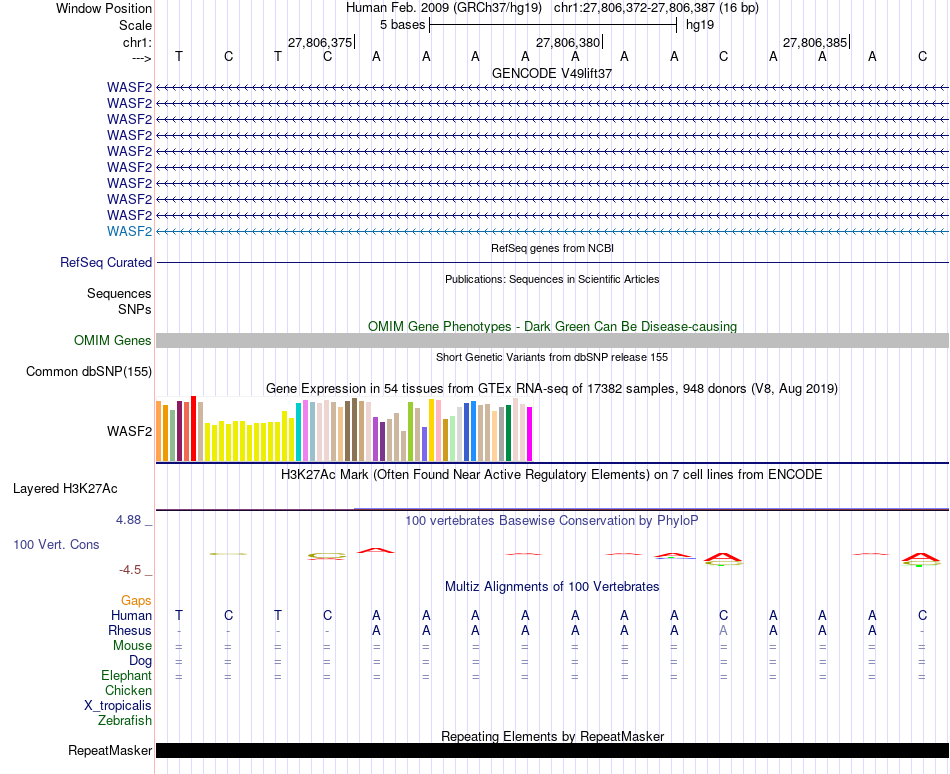Viewport: 950px width, 774px height.
Task: Click the RepeatMasker side label
Action: [x=110, y=750]
